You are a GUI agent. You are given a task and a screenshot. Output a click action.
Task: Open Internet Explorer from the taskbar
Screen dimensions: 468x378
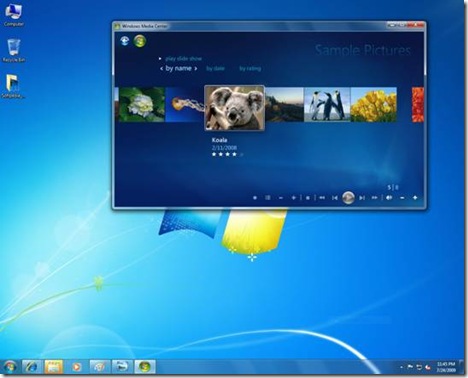[x=32, y=367]
